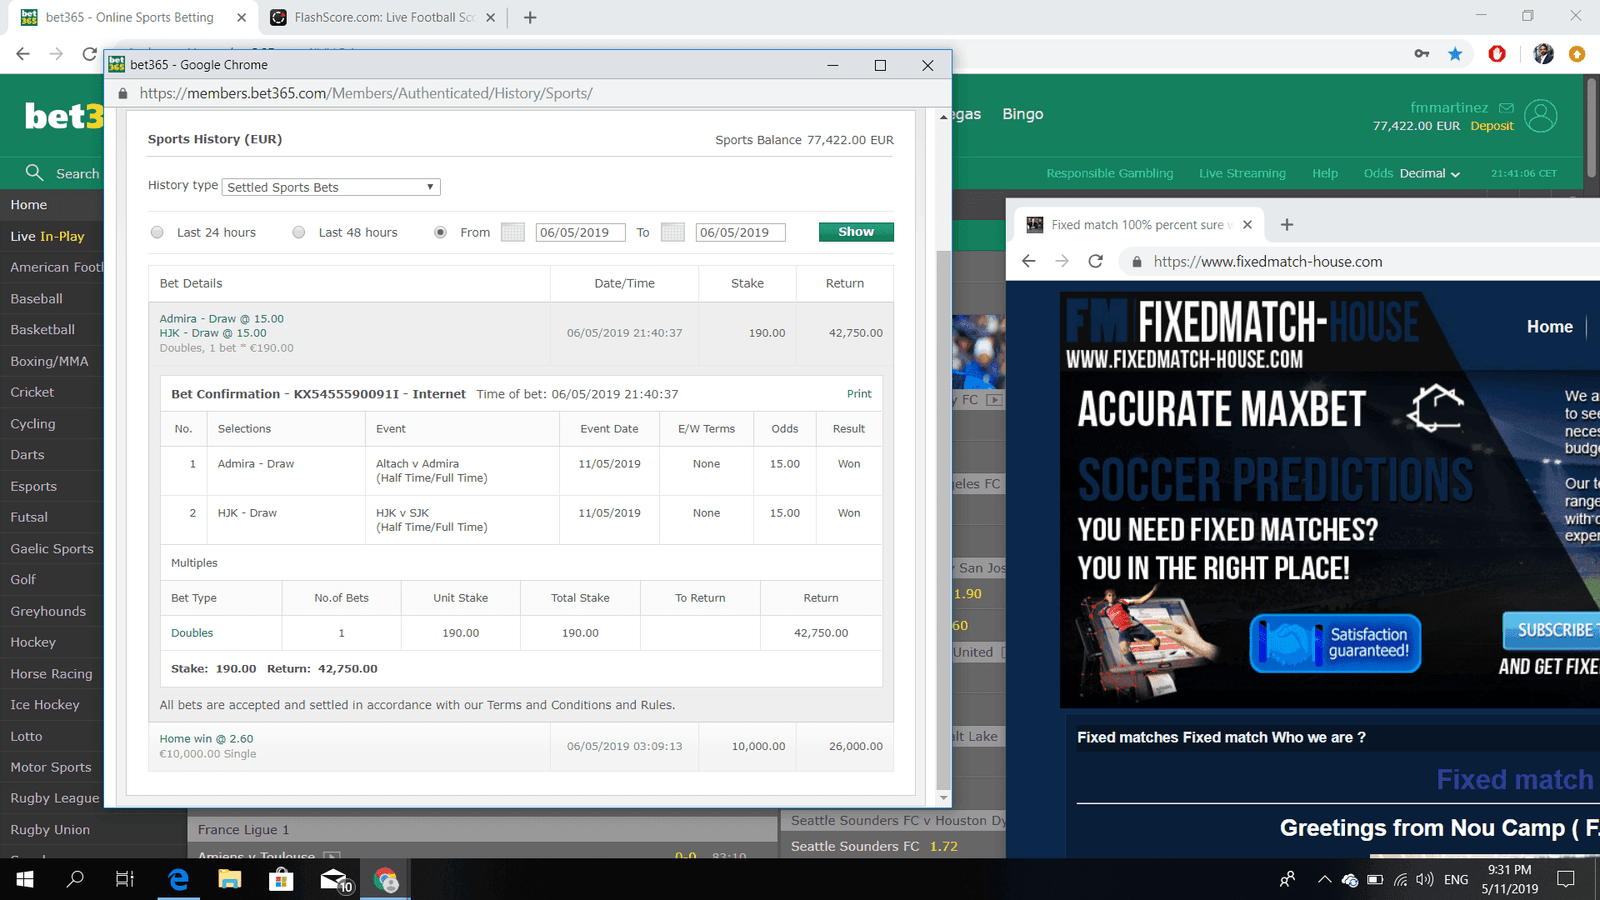Click the bookmark star icon in Chrome

coord(1455,54)
